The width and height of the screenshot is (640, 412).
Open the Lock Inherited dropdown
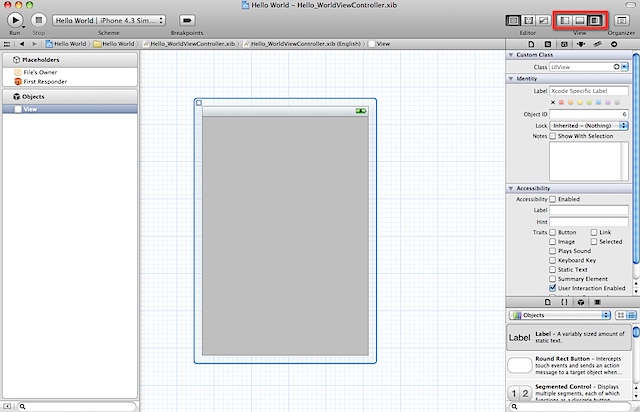coord(589,126)
